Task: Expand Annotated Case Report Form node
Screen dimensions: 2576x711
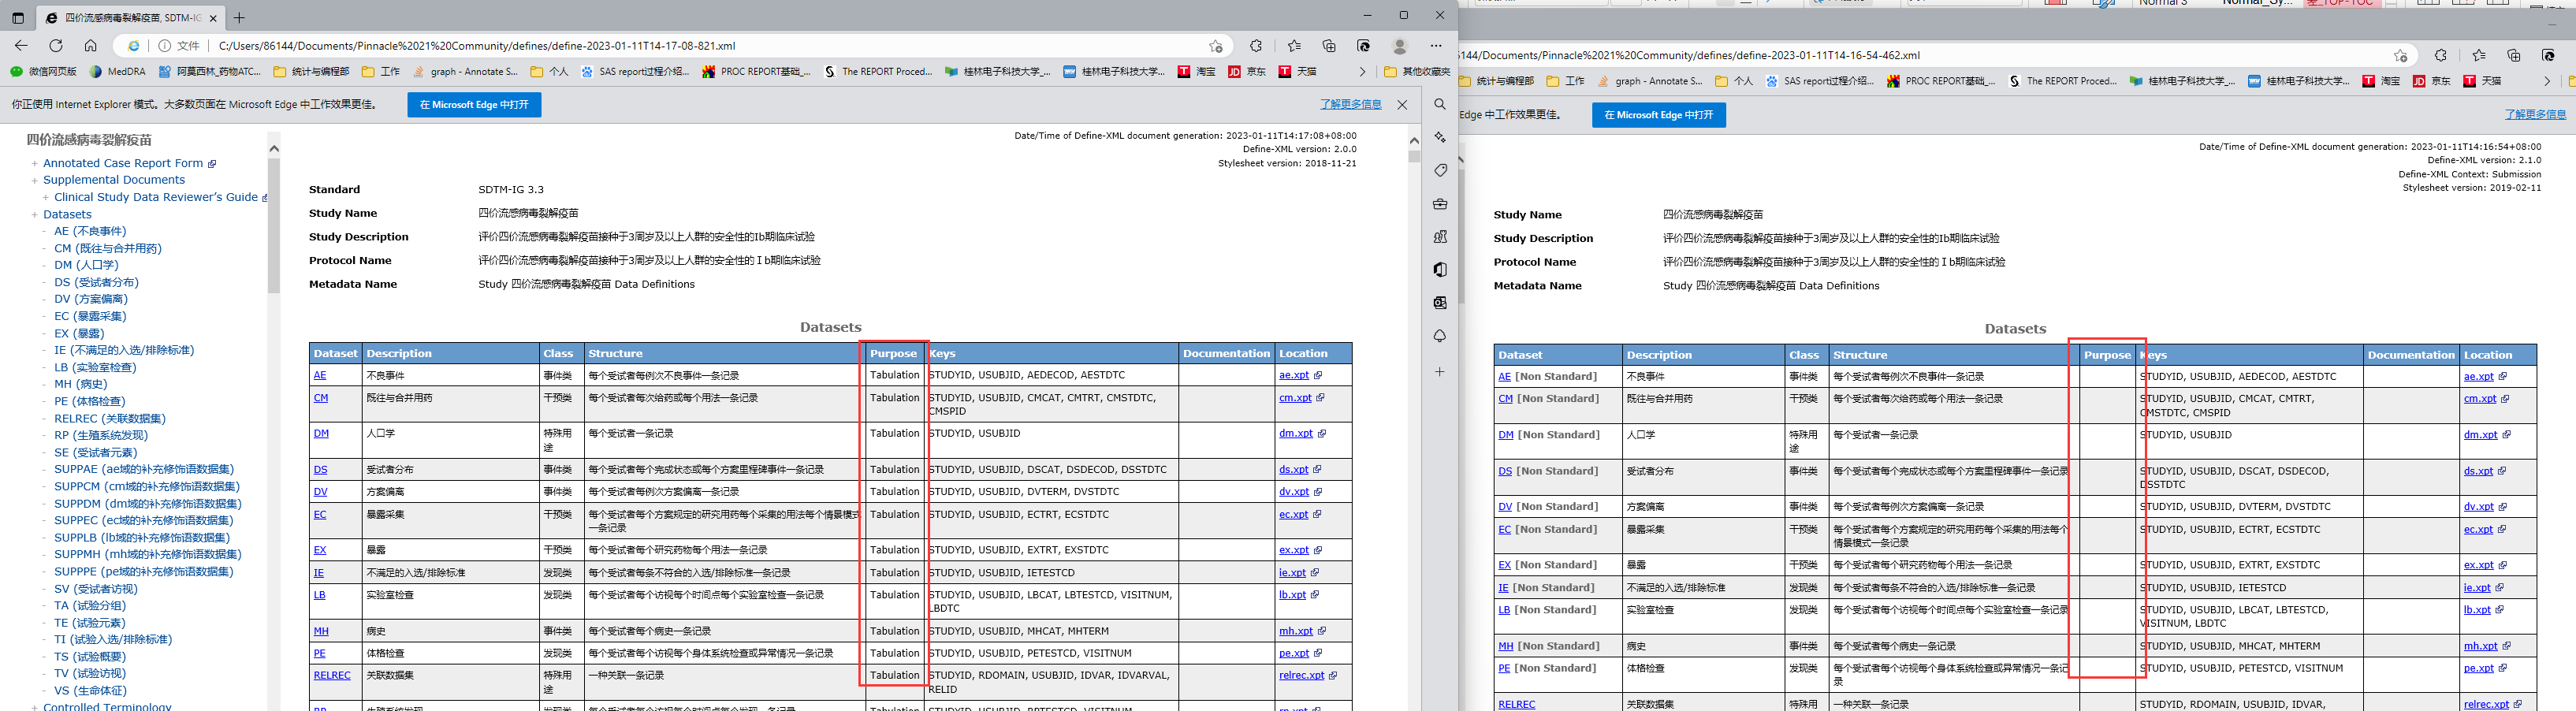Action: point(34,164)
